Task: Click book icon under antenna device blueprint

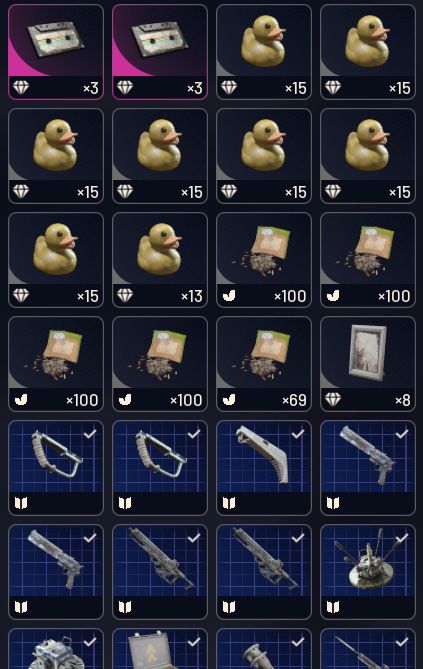Action: [333, 608]
